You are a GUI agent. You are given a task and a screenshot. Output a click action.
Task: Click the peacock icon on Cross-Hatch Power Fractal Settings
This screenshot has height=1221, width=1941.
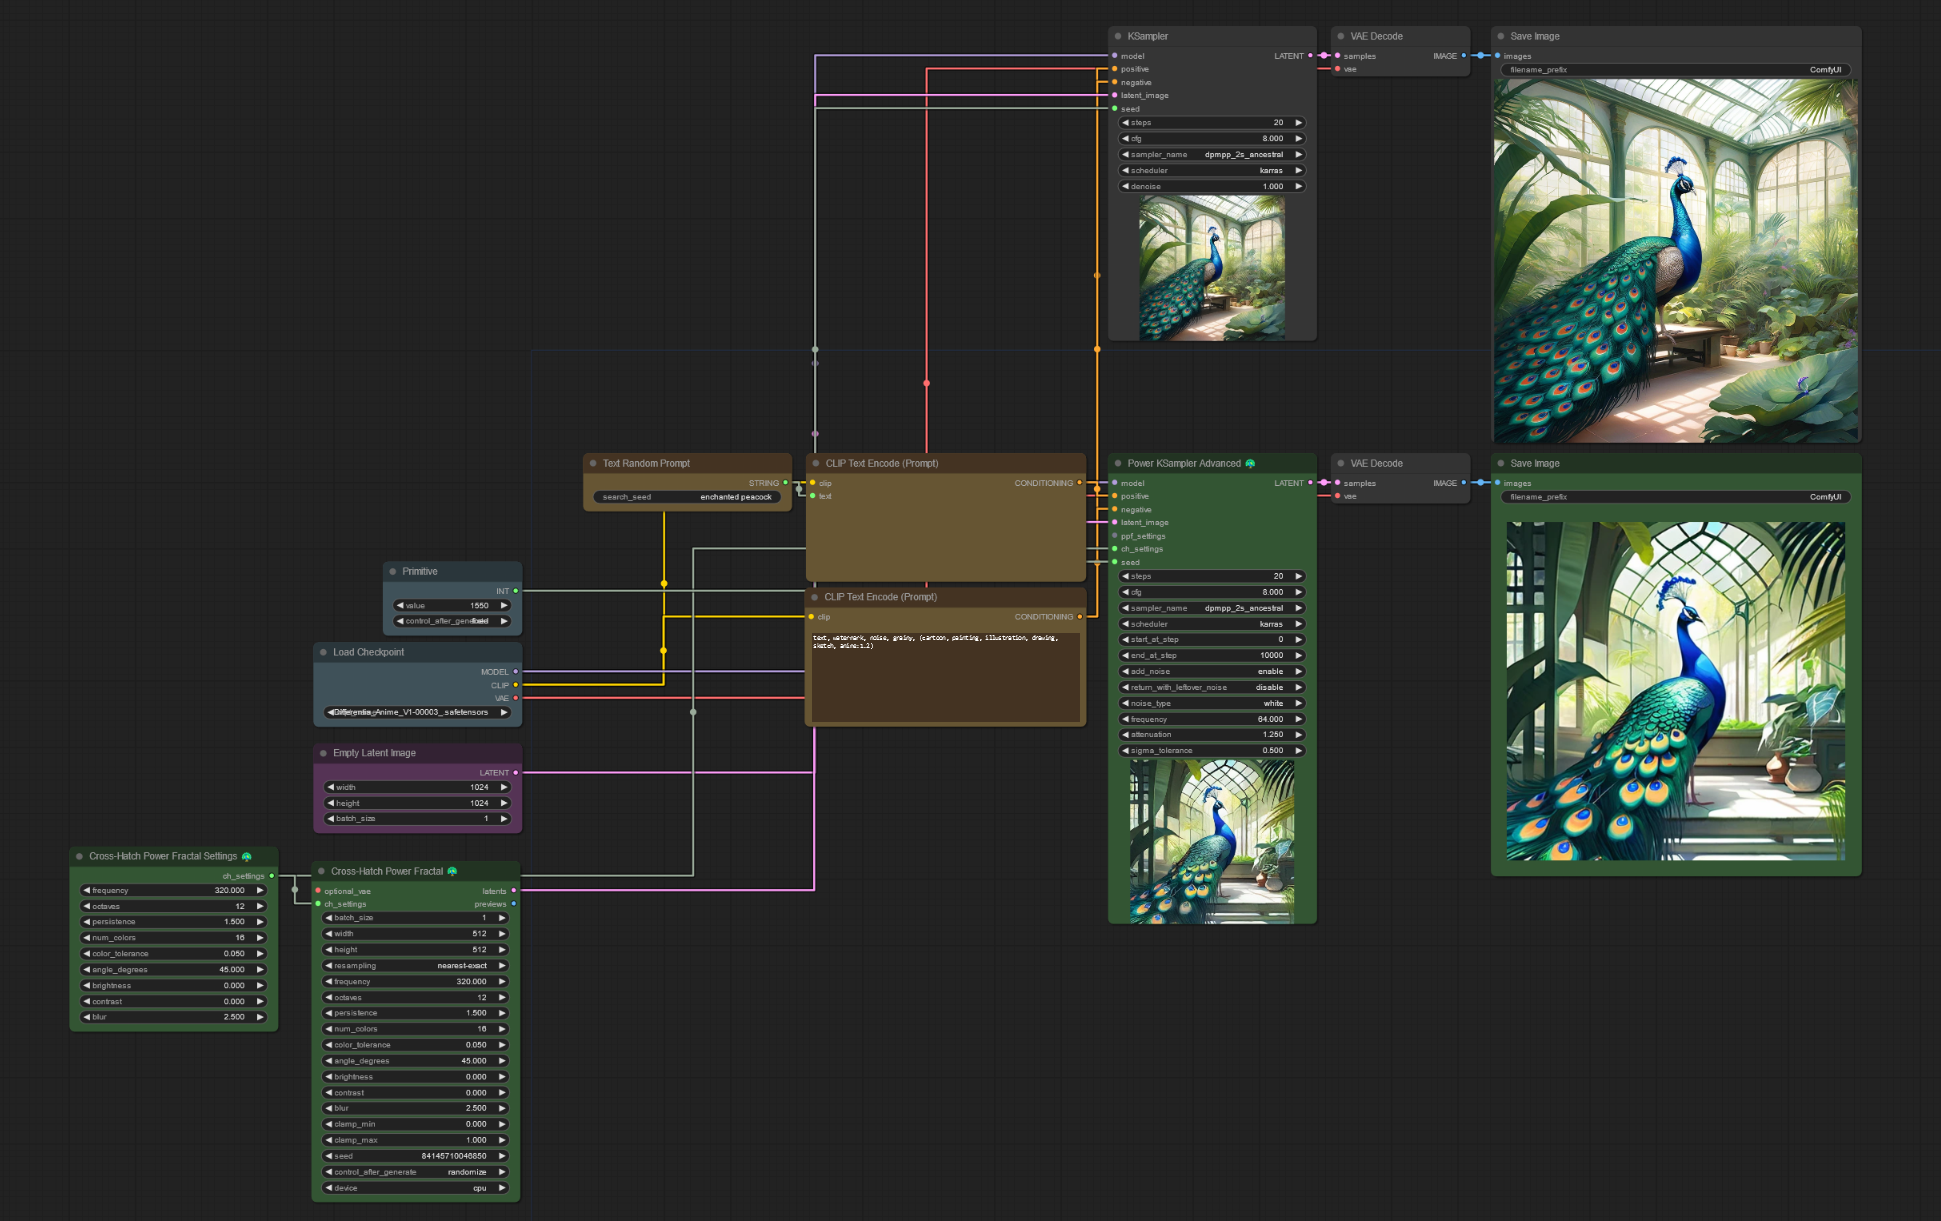[247, 856]
